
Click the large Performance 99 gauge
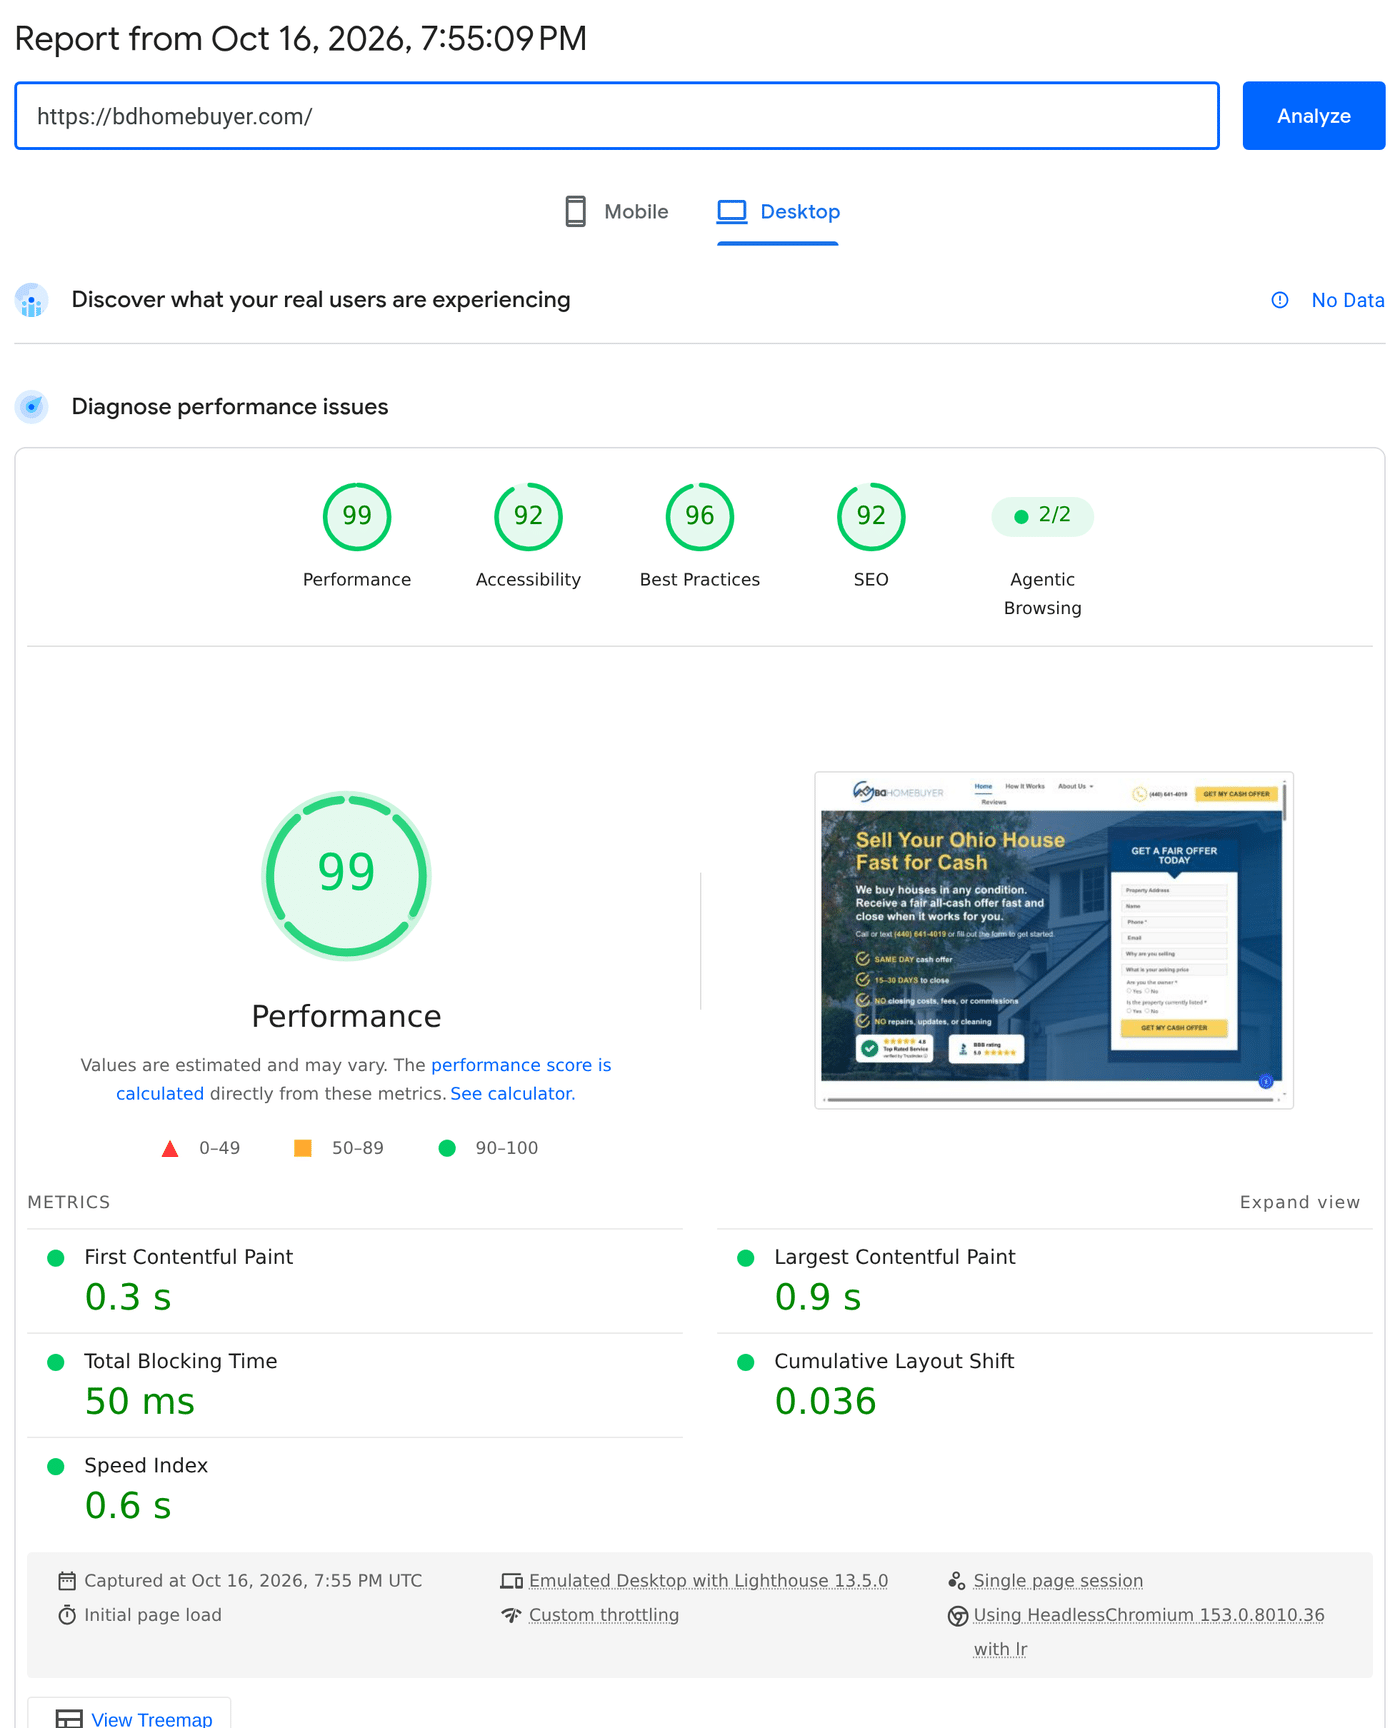(346, 876)
